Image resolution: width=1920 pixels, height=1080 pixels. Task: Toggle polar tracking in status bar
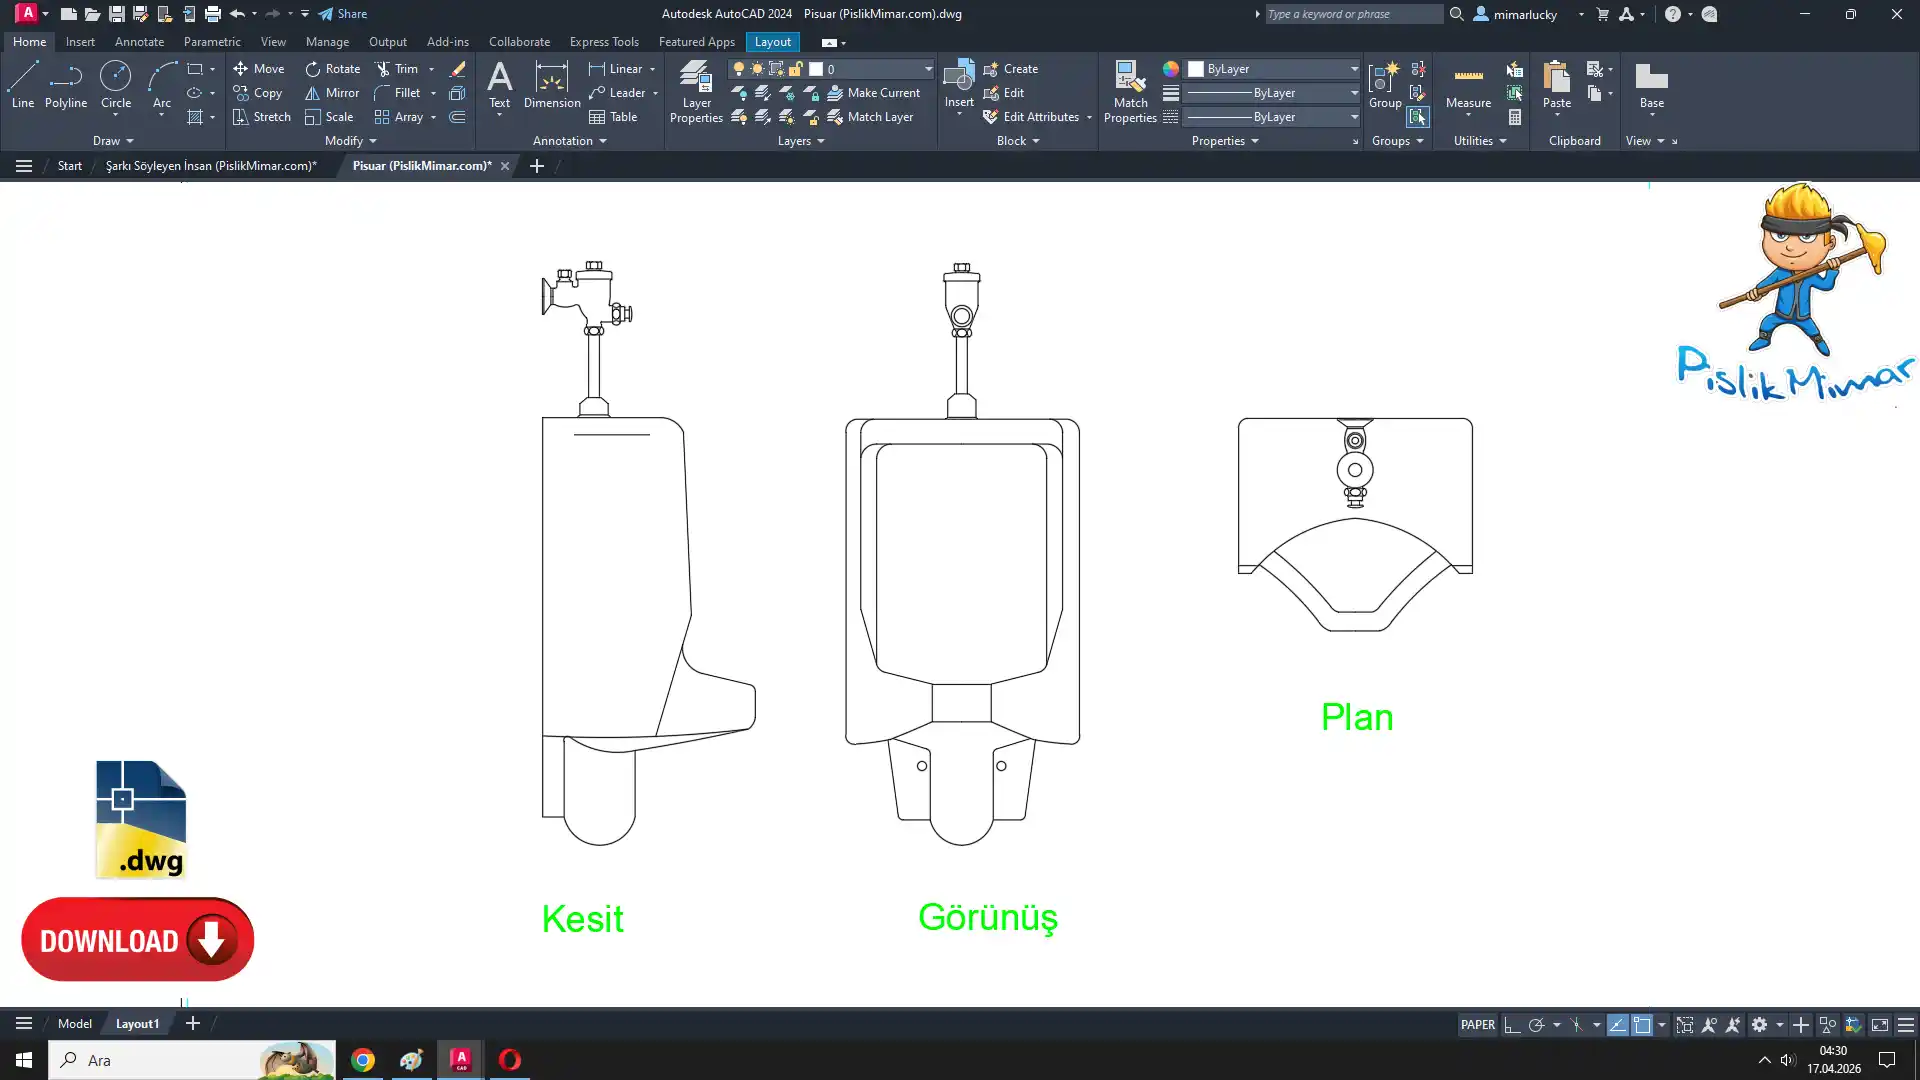(1536, 1025)
